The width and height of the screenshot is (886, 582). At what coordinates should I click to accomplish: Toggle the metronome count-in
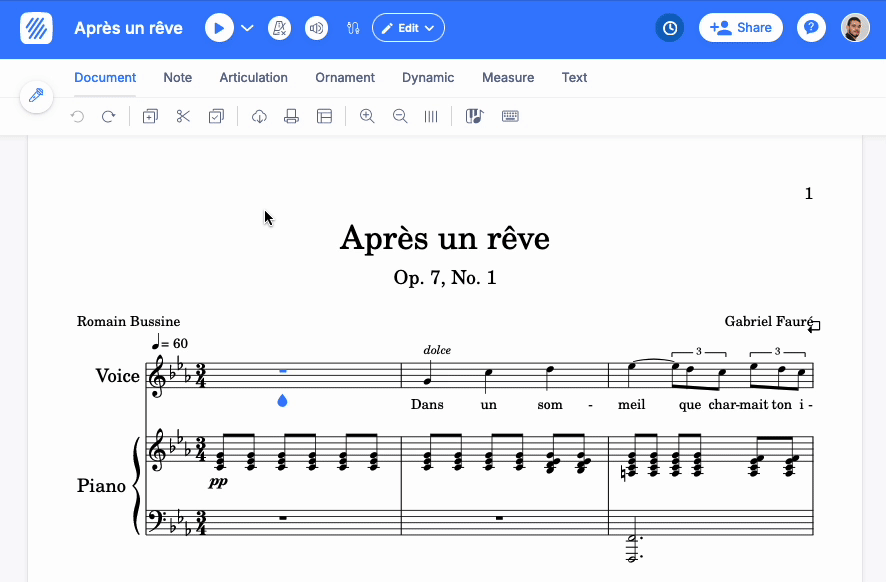(x=280, y=28)
